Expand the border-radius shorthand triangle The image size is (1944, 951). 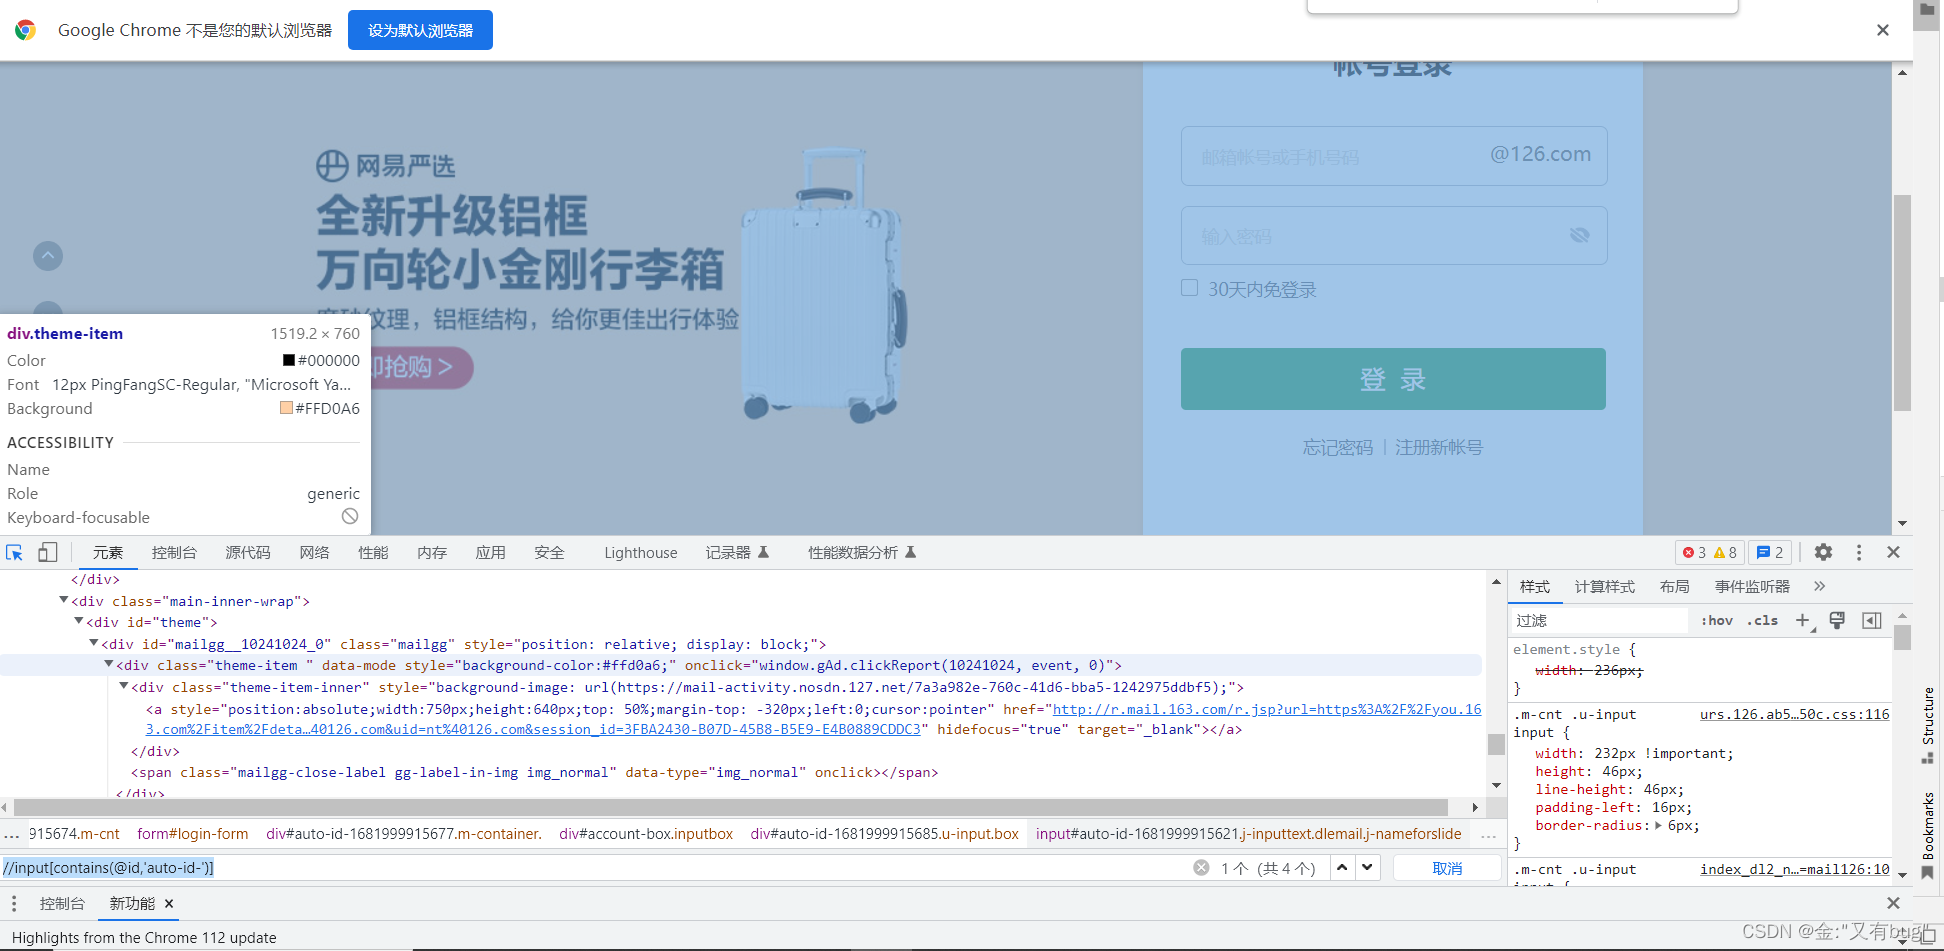1659,826
